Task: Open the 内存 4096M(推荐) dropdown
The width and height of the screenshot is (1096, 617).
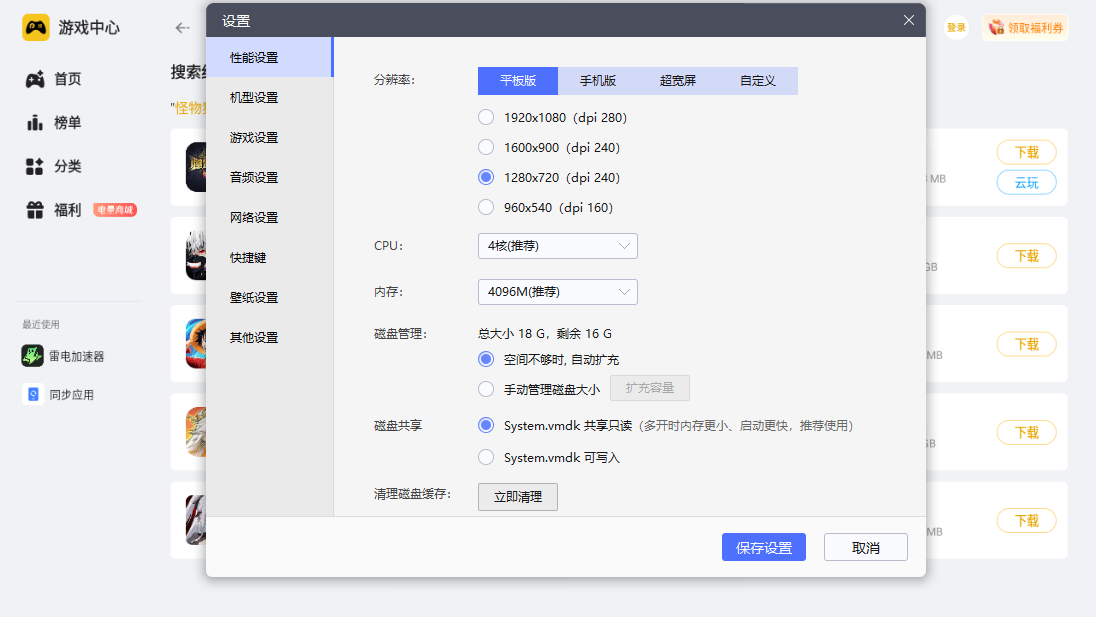Action: (557, 292)
